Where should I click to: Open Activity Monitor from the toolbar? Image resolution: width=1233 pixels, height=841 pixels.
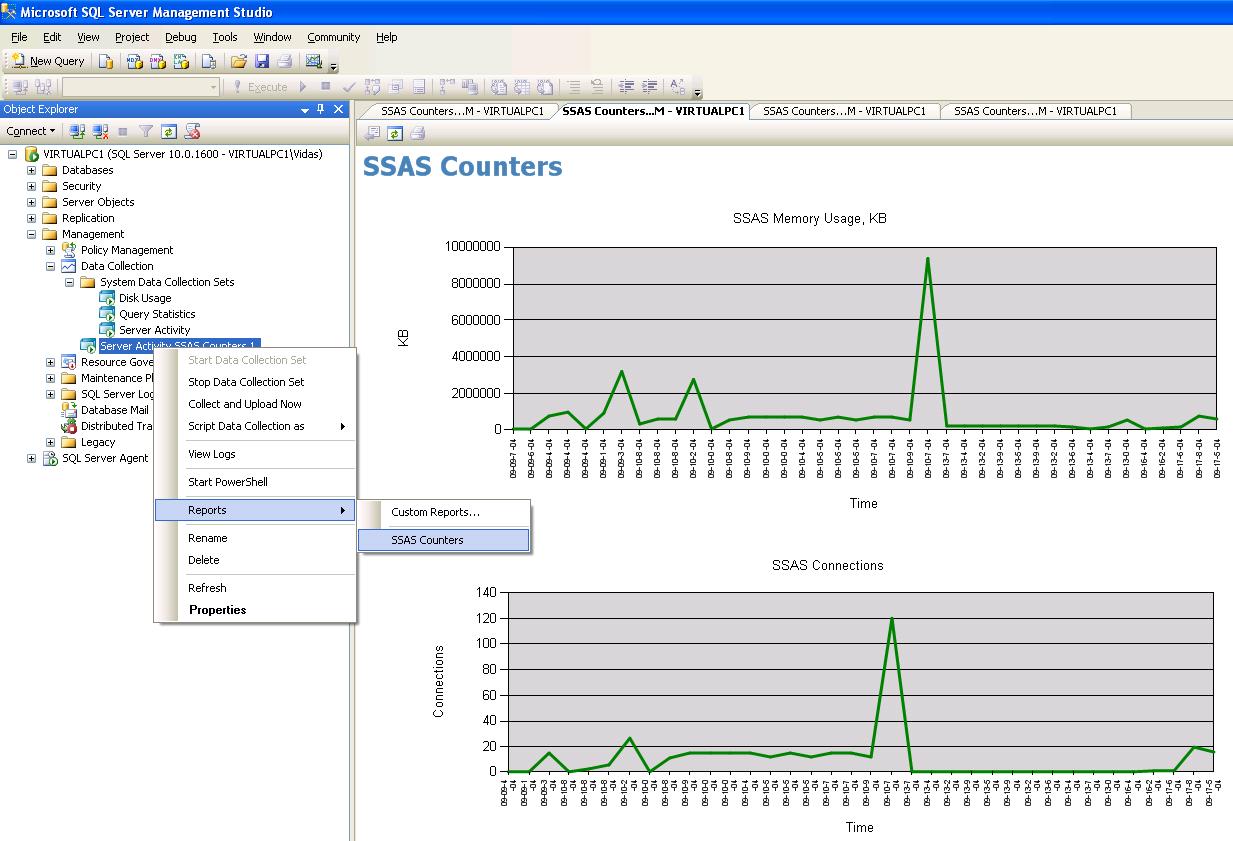coord(314,61)
